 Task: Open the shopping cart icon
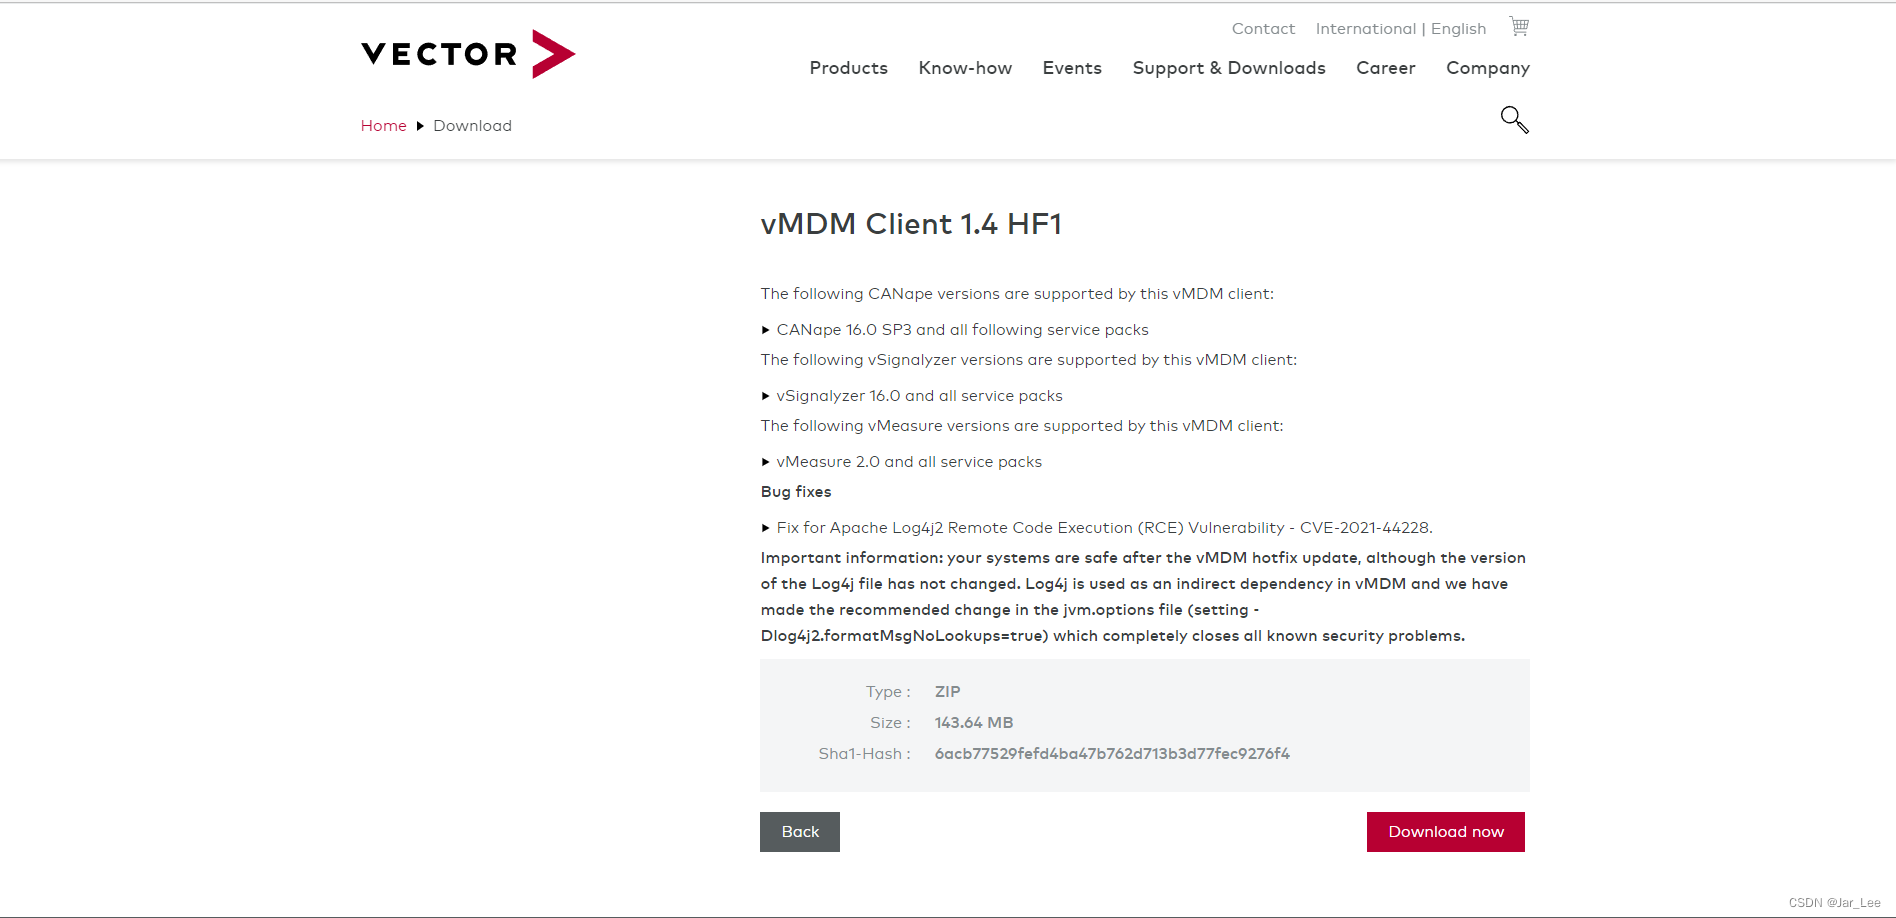pyautogui.click(x=1519, y=27)
